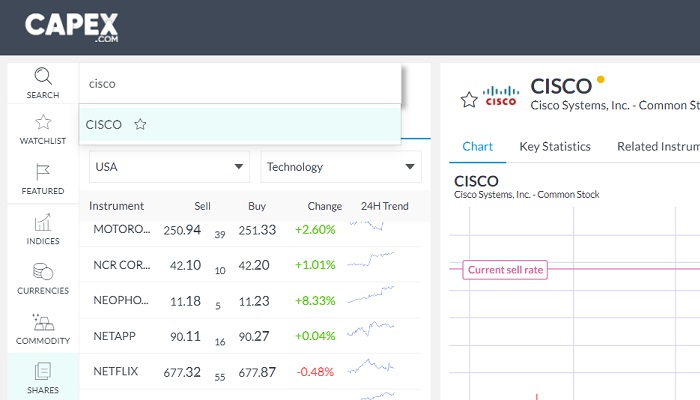Sort by Change column header

[x=325, y=206]
